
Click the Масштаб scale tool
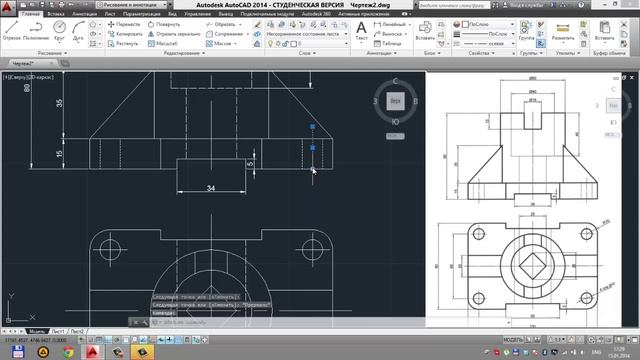click(162, 43)
